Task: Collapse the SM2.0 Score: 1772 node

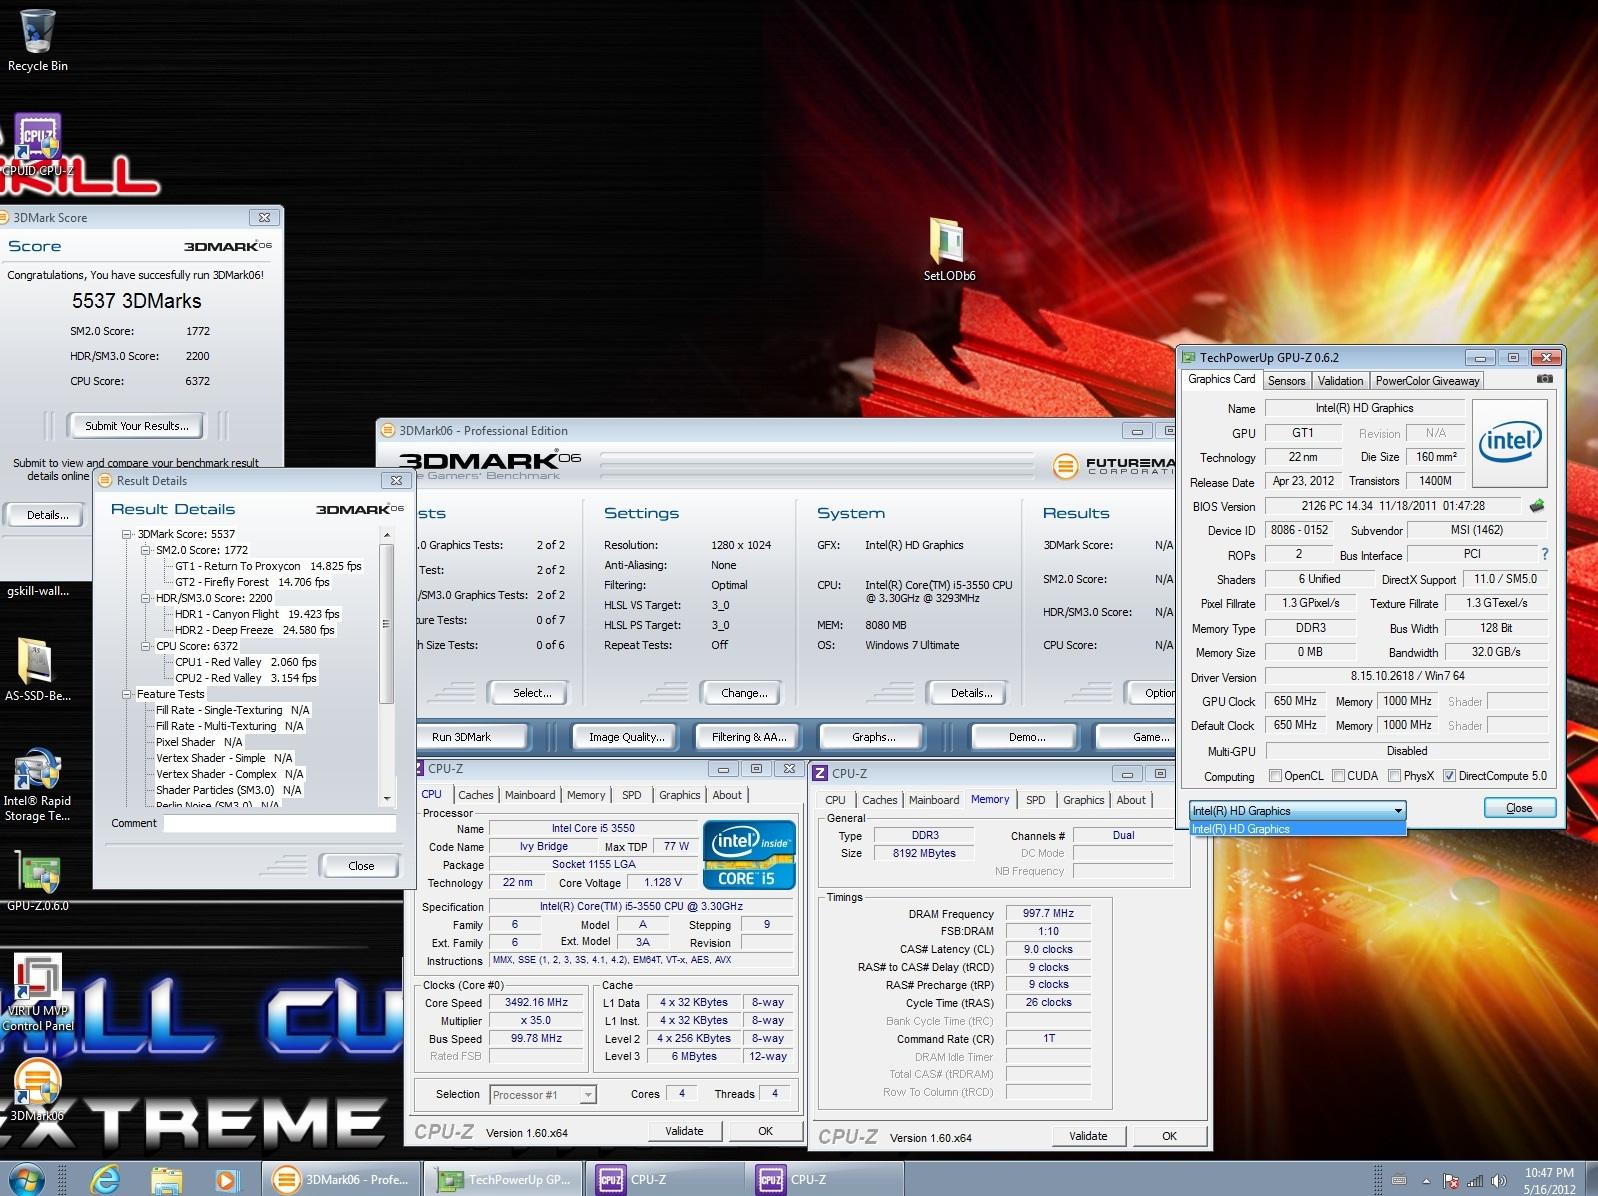Action: [146, 550]
